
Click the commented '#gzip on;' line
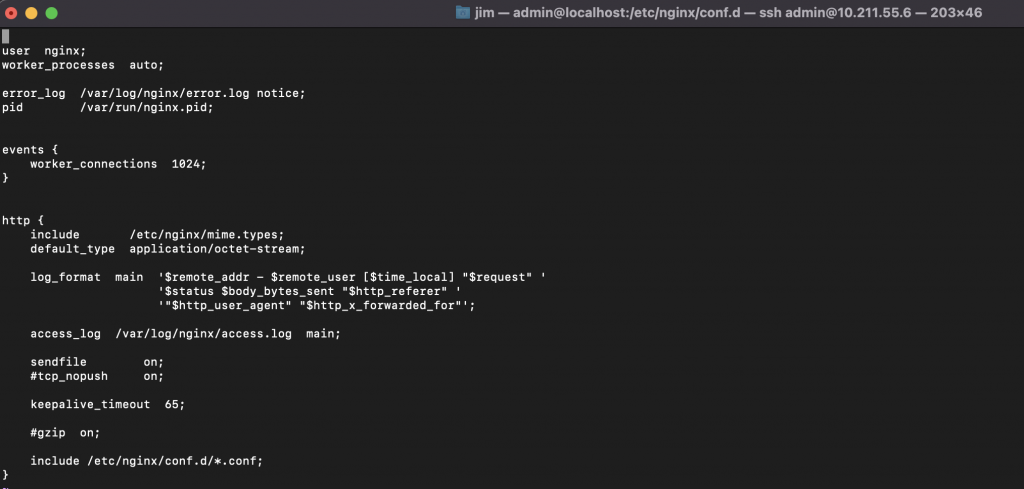[x=65, y=432]
